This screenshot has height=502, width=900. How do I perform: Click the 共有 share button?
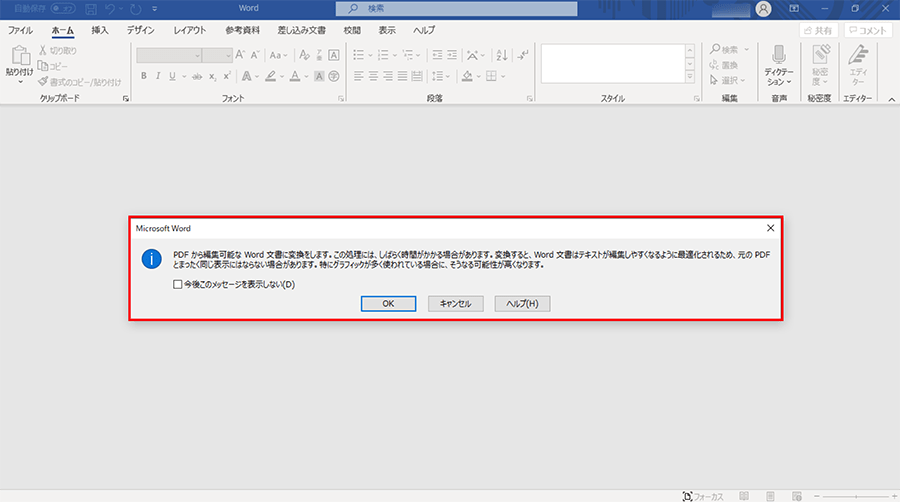(x=819, y=30)
